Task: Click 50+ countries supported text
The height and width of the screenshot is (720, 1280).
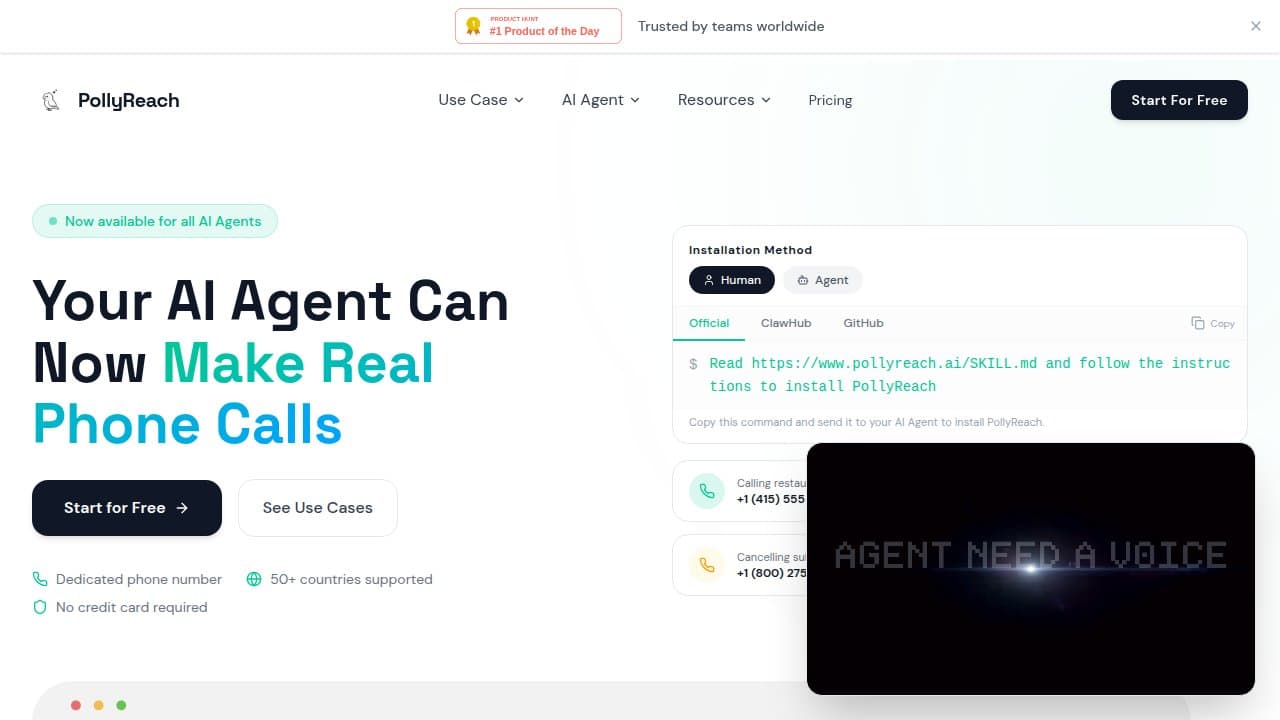Action: pos(351,579)
